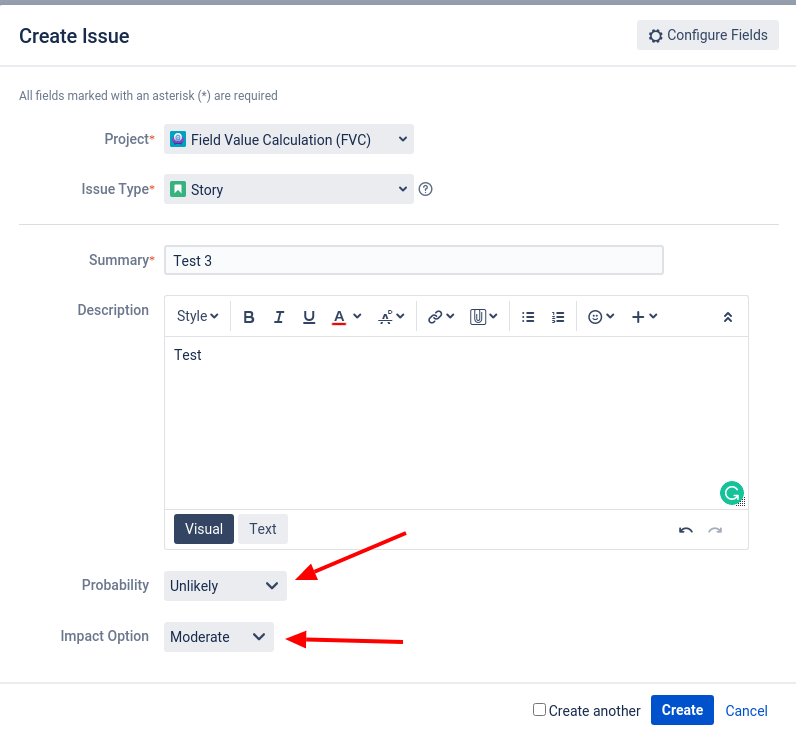
Task: Open the text color picker
Action: point(346,317)
